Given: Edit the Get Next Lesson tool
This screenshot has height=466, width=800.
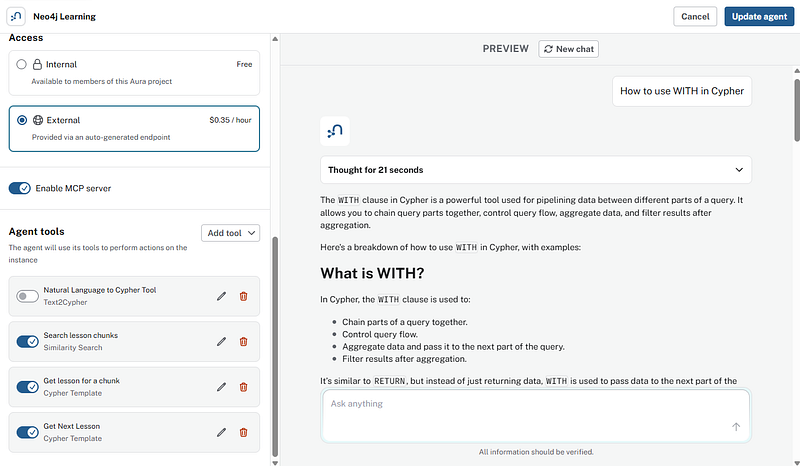Looking at the screenshot, I should click(x=221, y=432).
